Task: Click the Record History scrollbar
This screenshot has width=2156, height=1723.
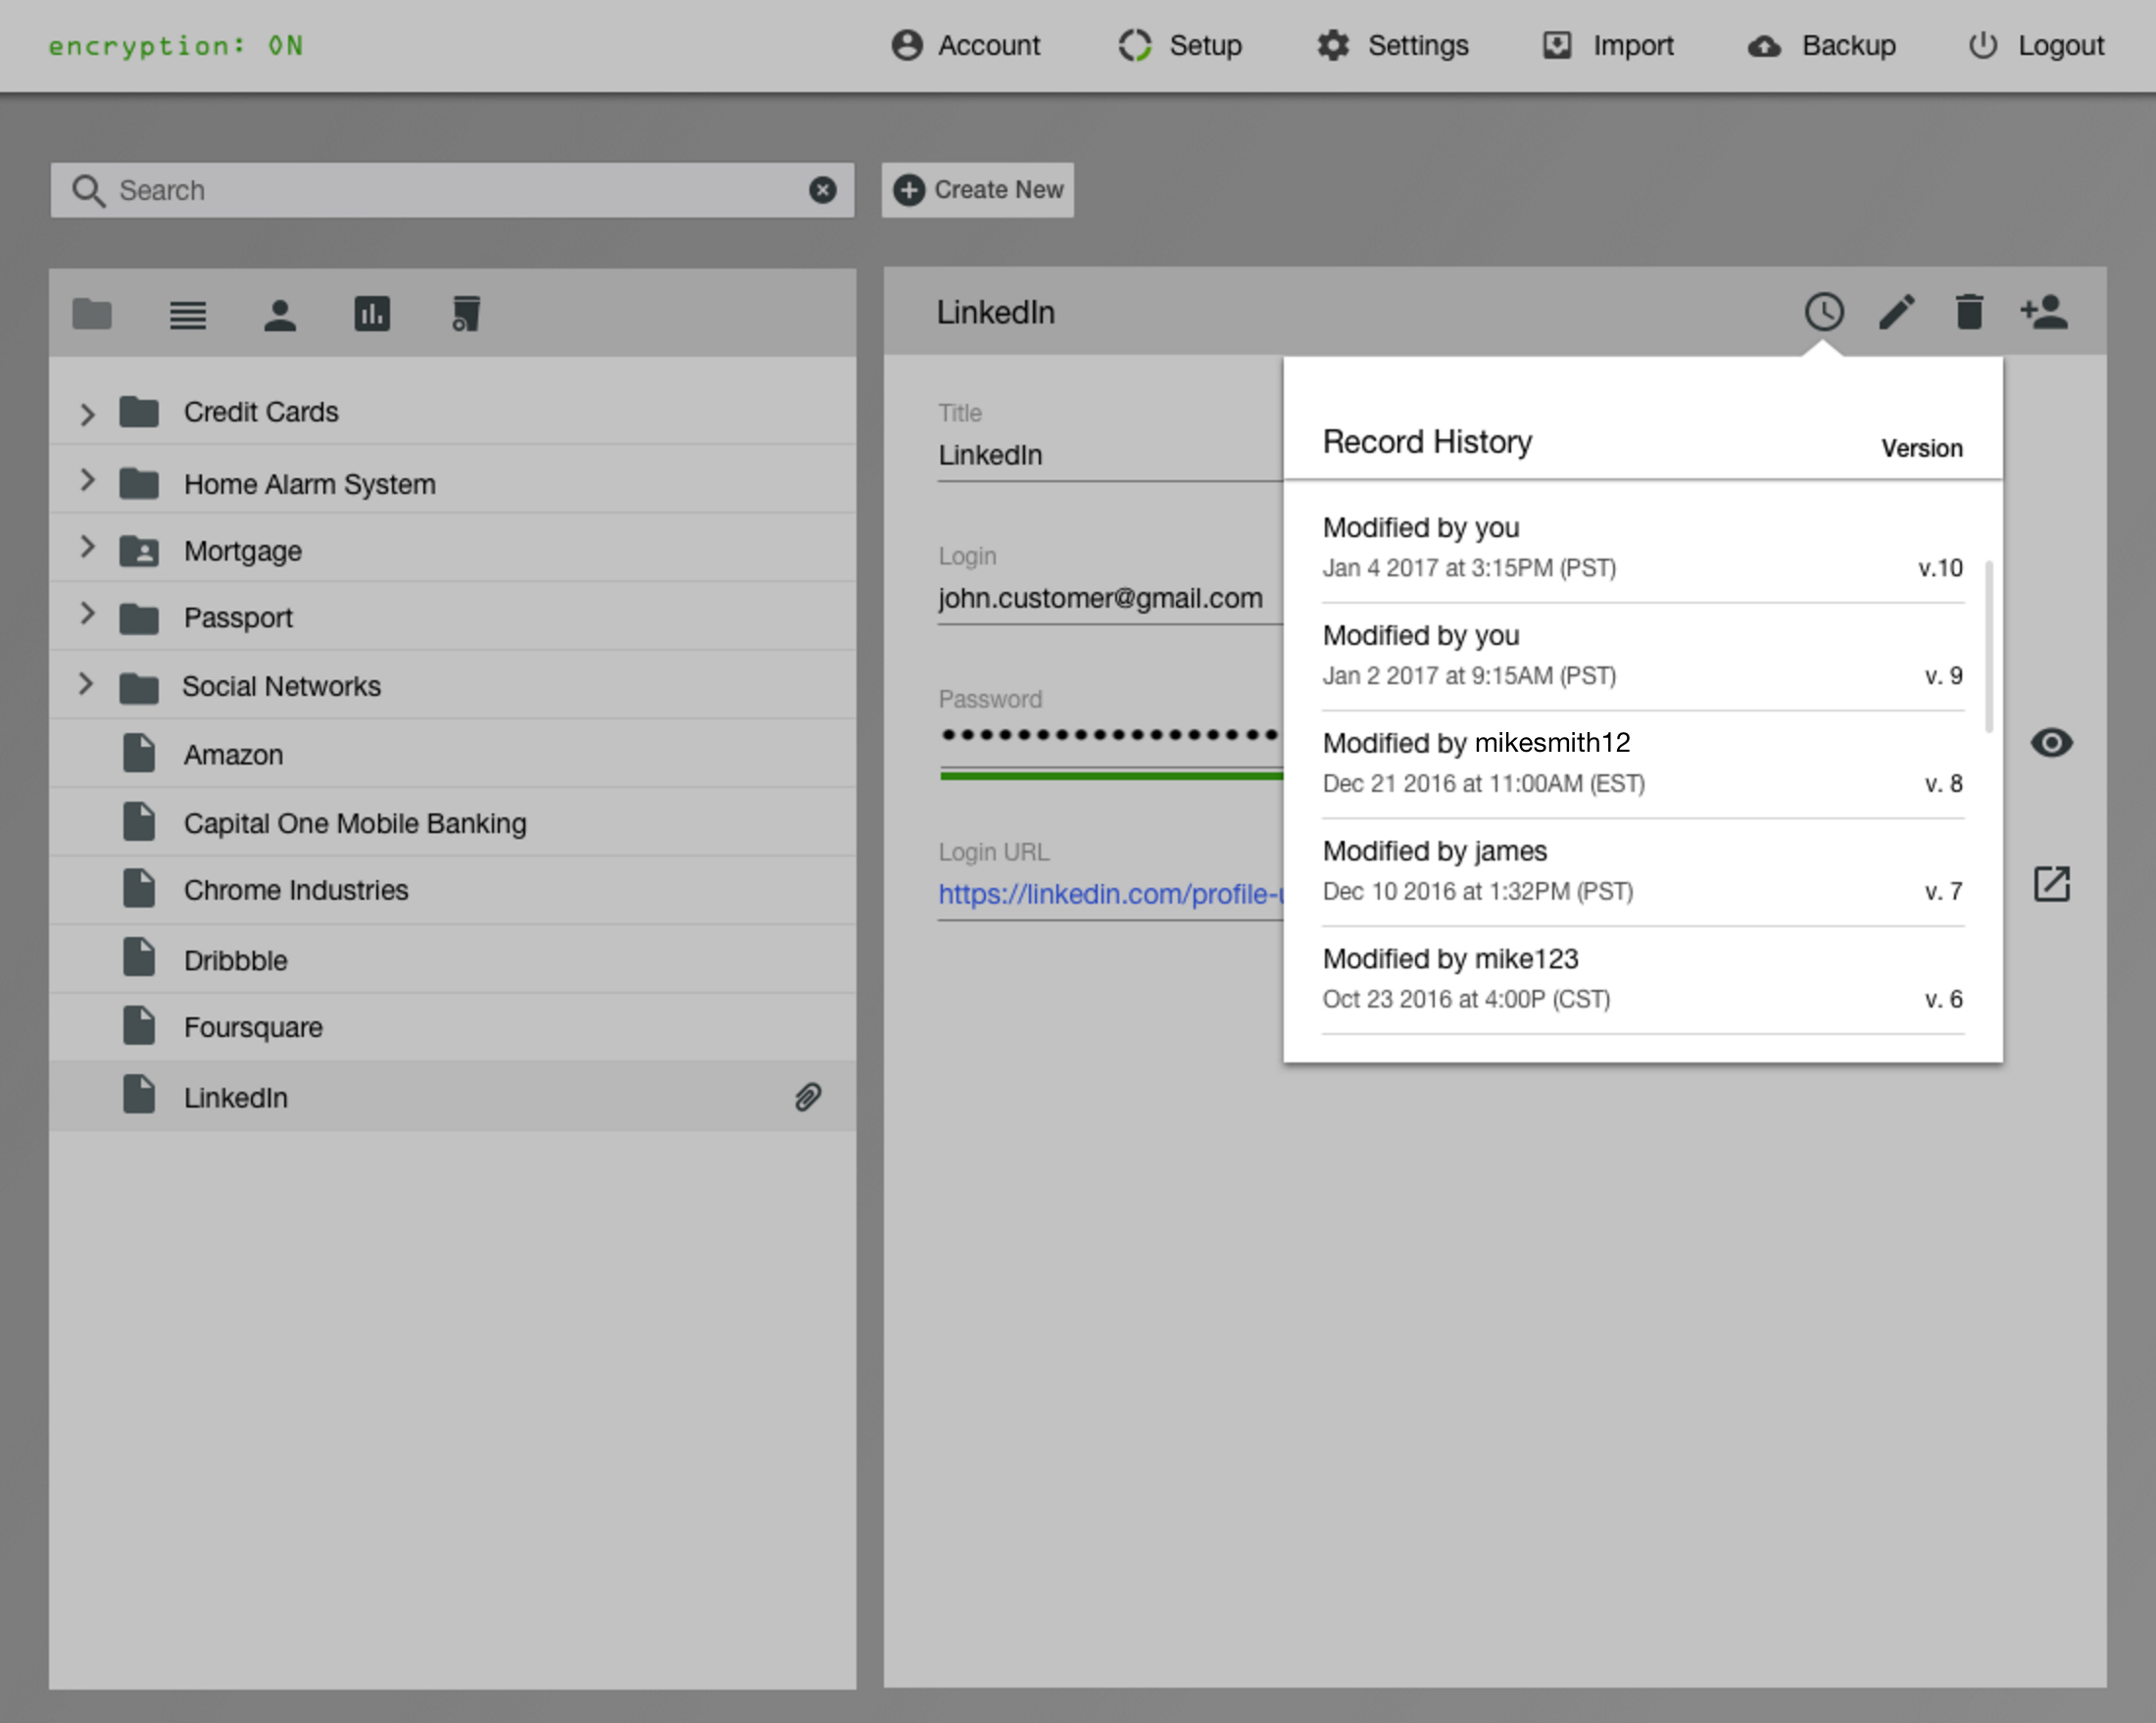Action: click(x=1988, y=646)
